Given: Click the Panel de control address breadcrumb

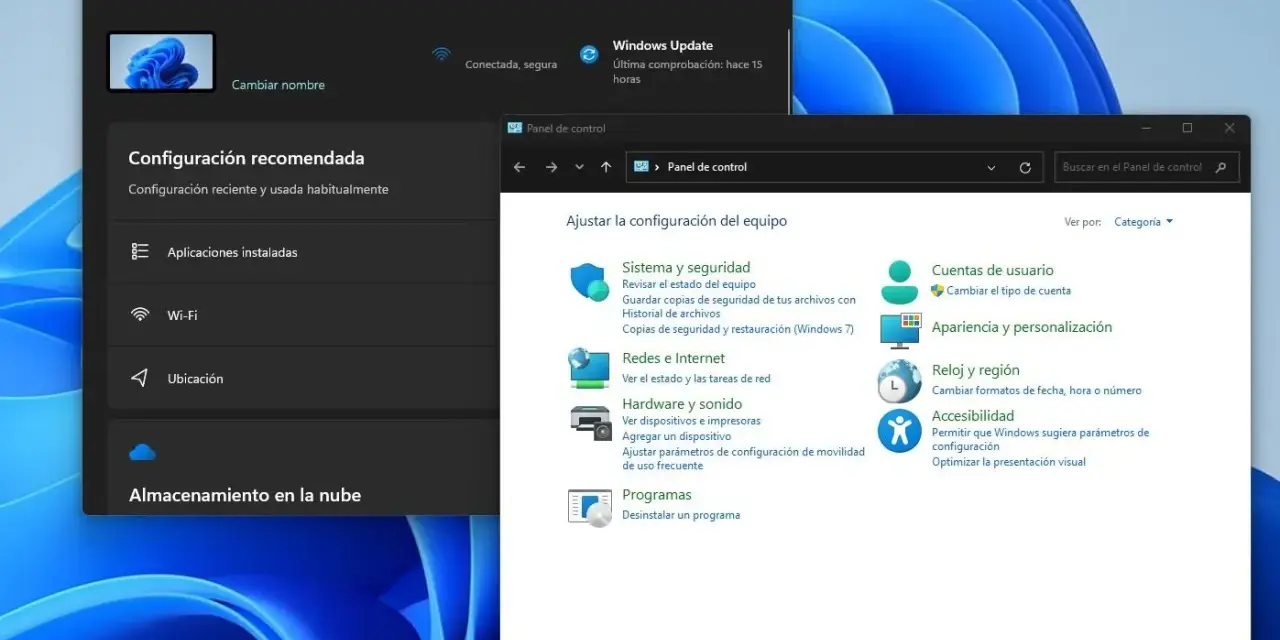Looking at the screenshot, I should (x=707, y=167).
